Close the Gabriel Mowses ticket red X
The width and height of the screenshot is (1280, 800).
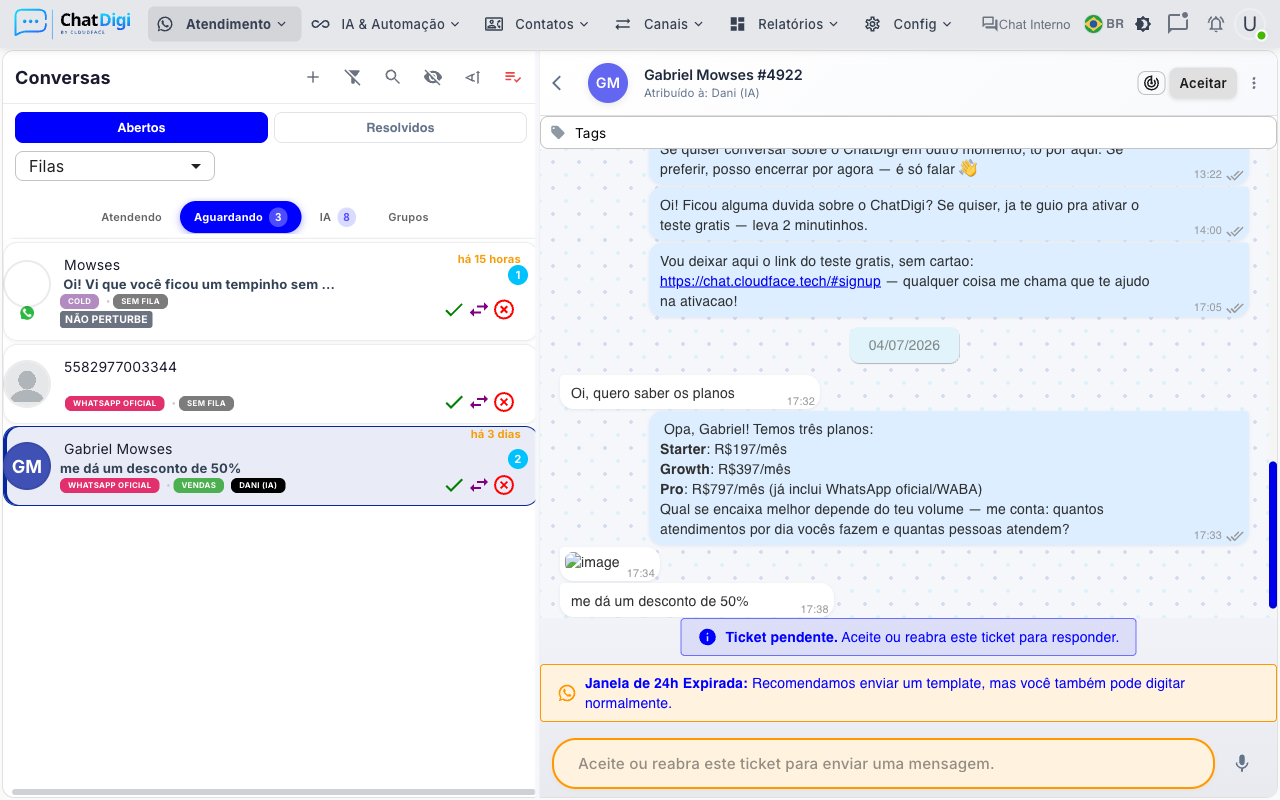point(504,485)
